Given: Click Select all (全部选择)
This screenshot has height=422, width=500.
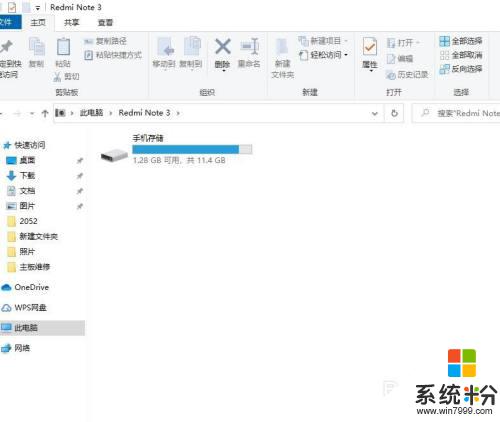Looking at the screenshot, I should click(461, 41).
